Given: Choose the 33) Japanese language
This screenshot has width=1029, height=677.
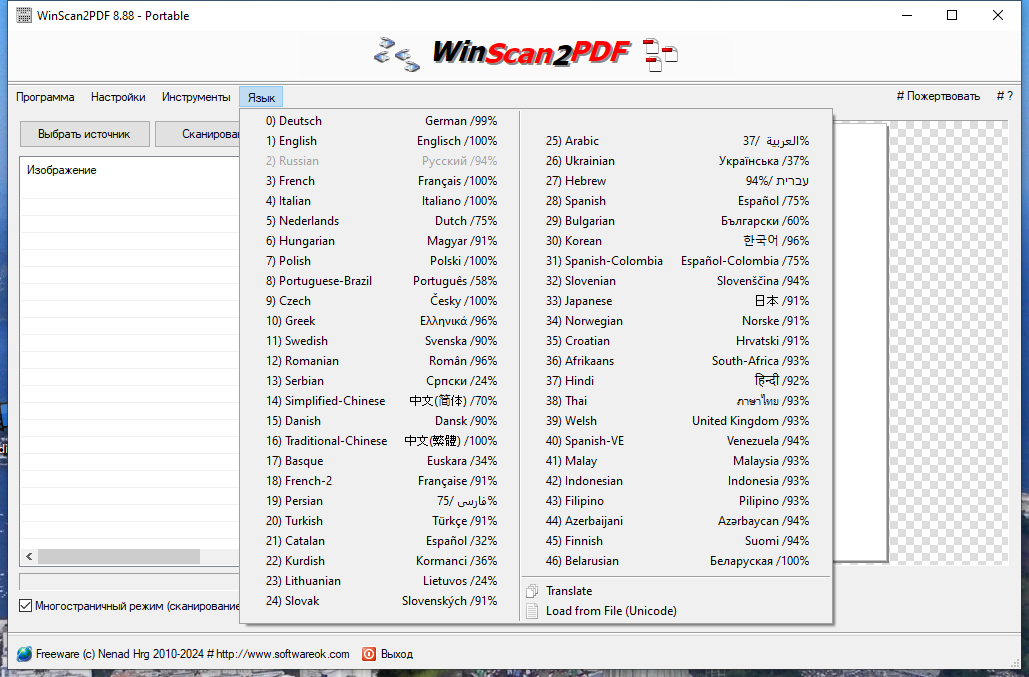Looking at the screenshot, I should click(677, 301).
